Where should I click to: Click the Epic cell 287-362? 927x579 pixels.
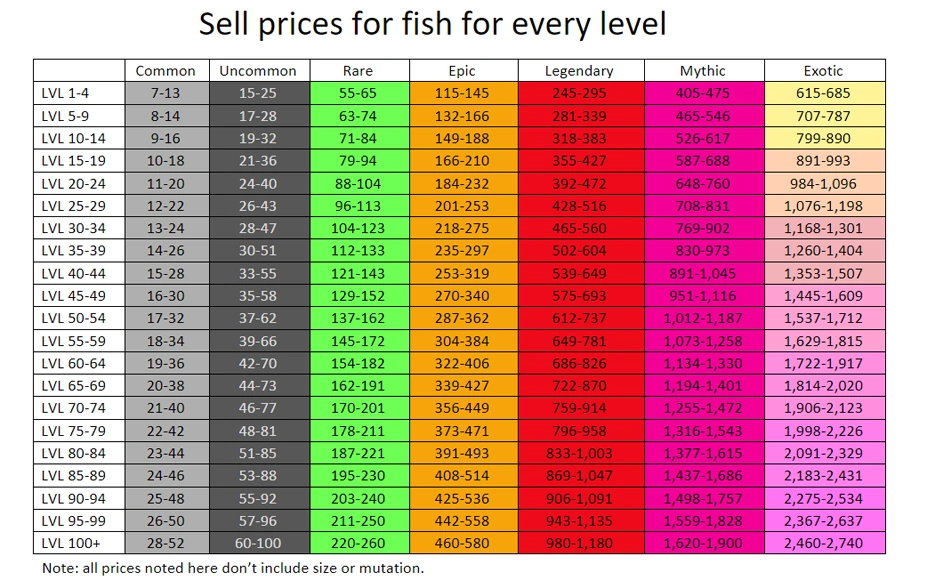click(x=462, y=318)
